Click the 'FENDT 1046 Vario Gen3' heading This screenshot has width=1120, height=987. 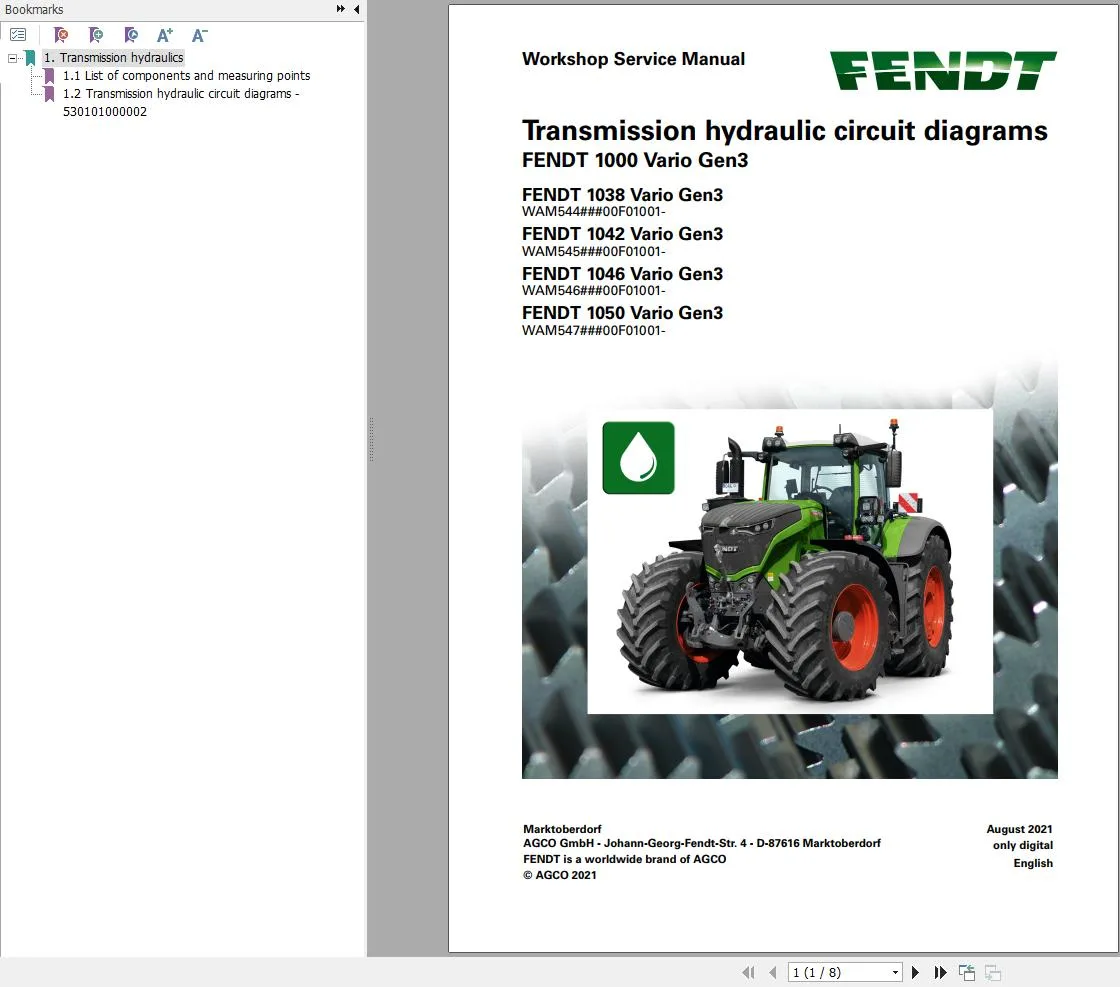tap(622, 274)
